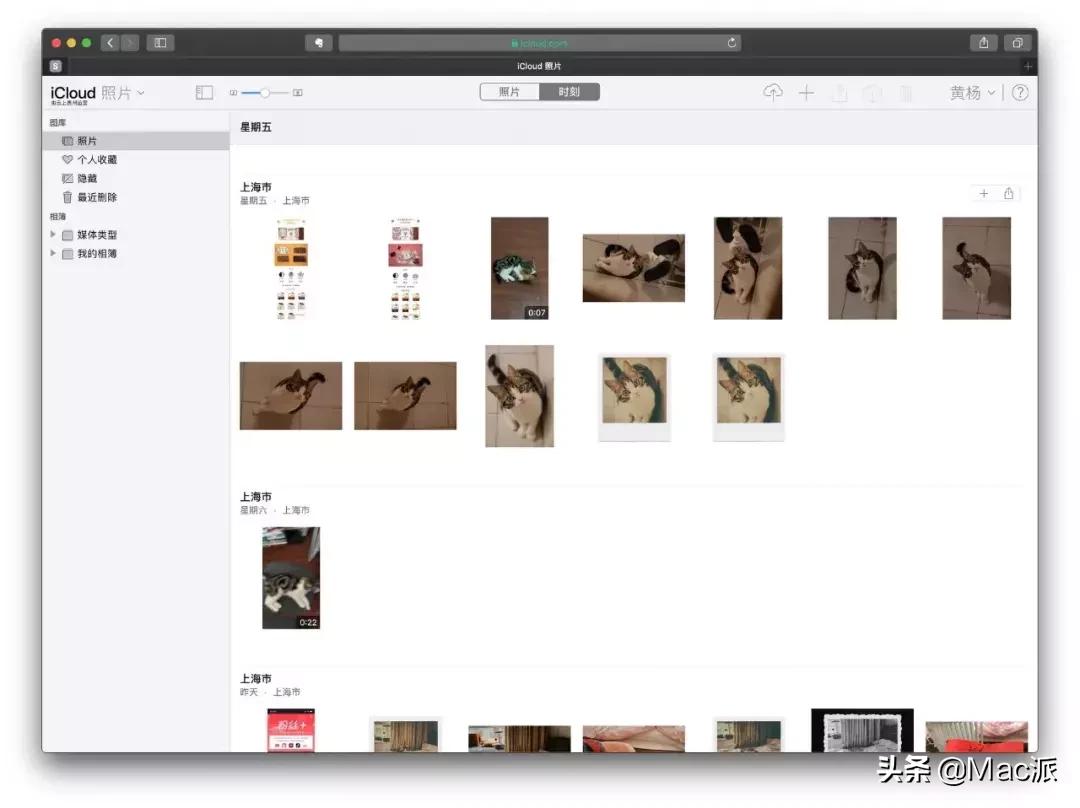Select the 我的相簿 sidebar row
1080x808 pixels.
[x=136, y=253]
